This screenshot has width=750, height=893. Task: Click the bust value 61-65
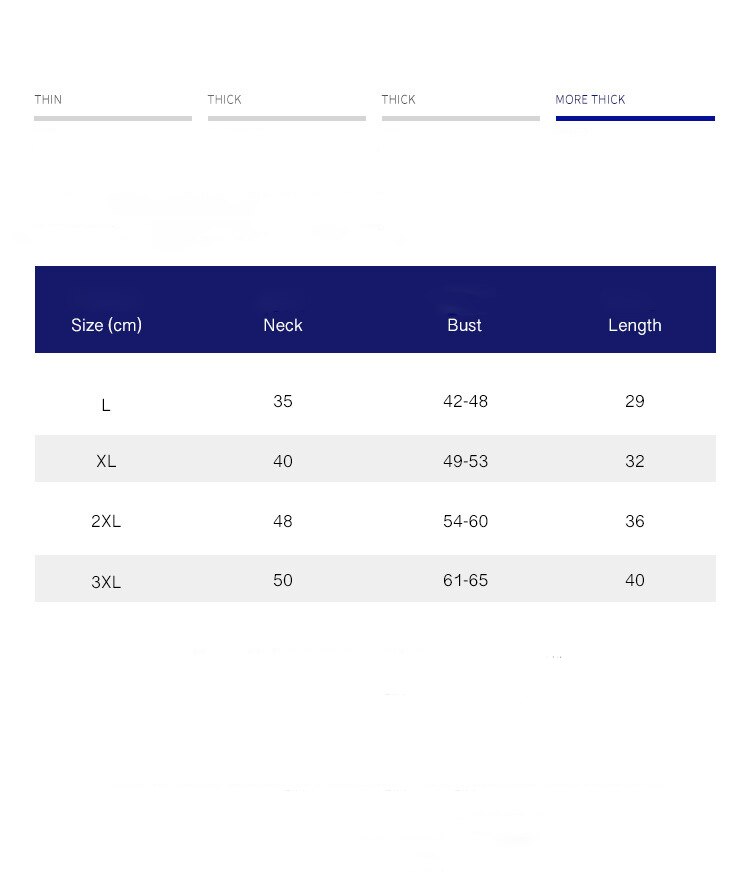[465, 580]
